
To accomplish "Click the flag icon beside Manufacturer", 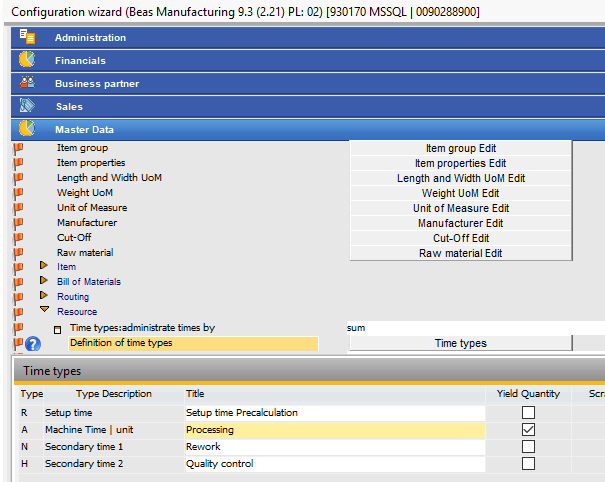I will point(18,223).
